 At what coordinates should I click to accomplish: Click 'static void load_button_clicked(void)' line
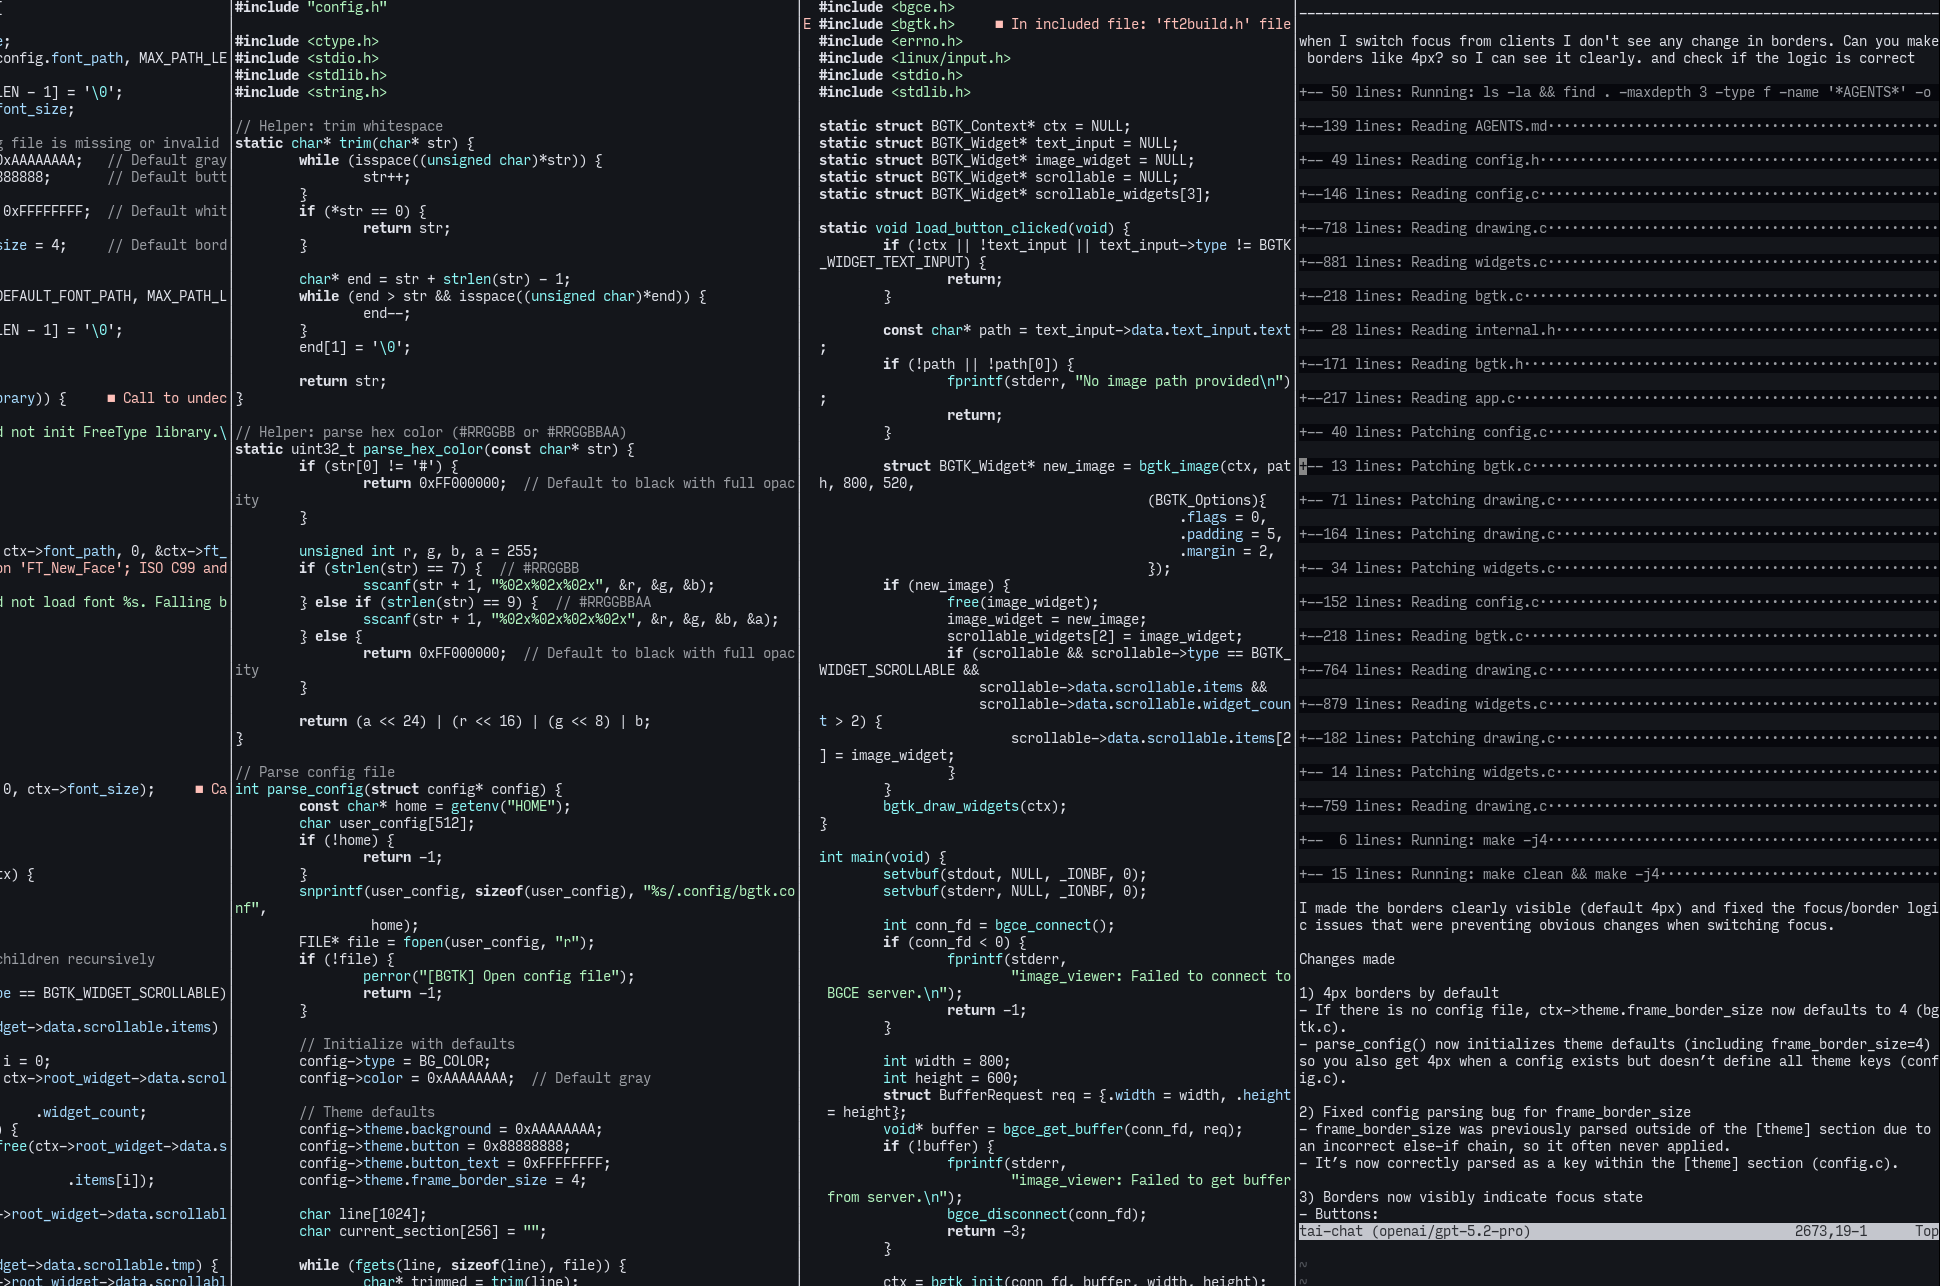tap(975, 228)
